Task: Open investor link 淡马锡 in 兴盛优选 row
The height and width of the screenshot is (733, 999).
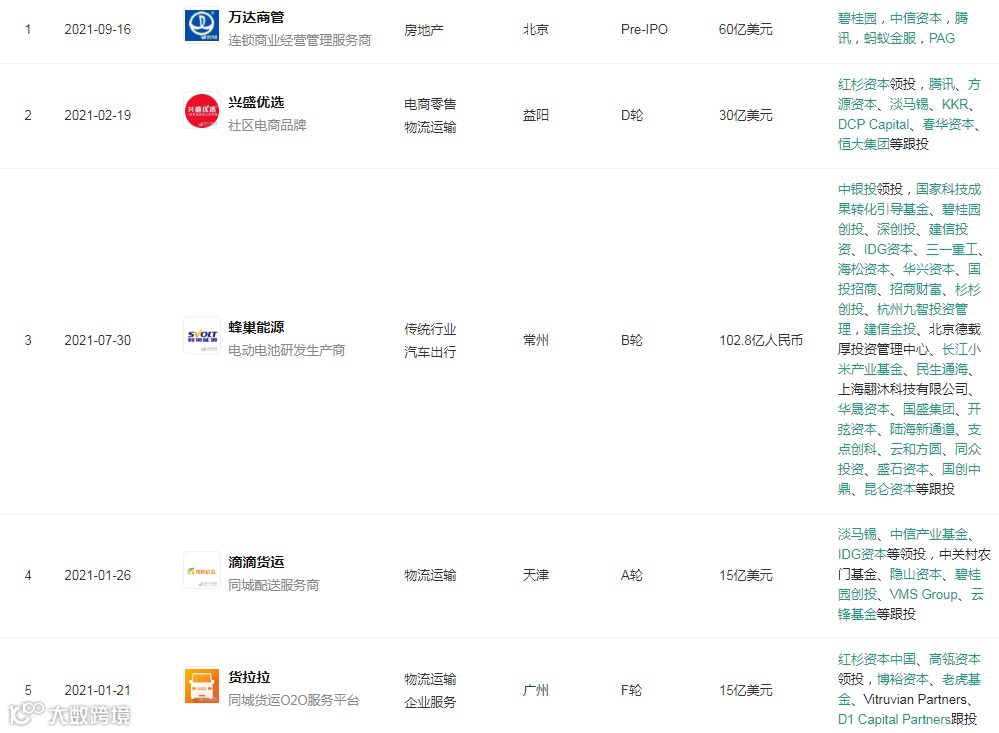Action: coord(909,104)
